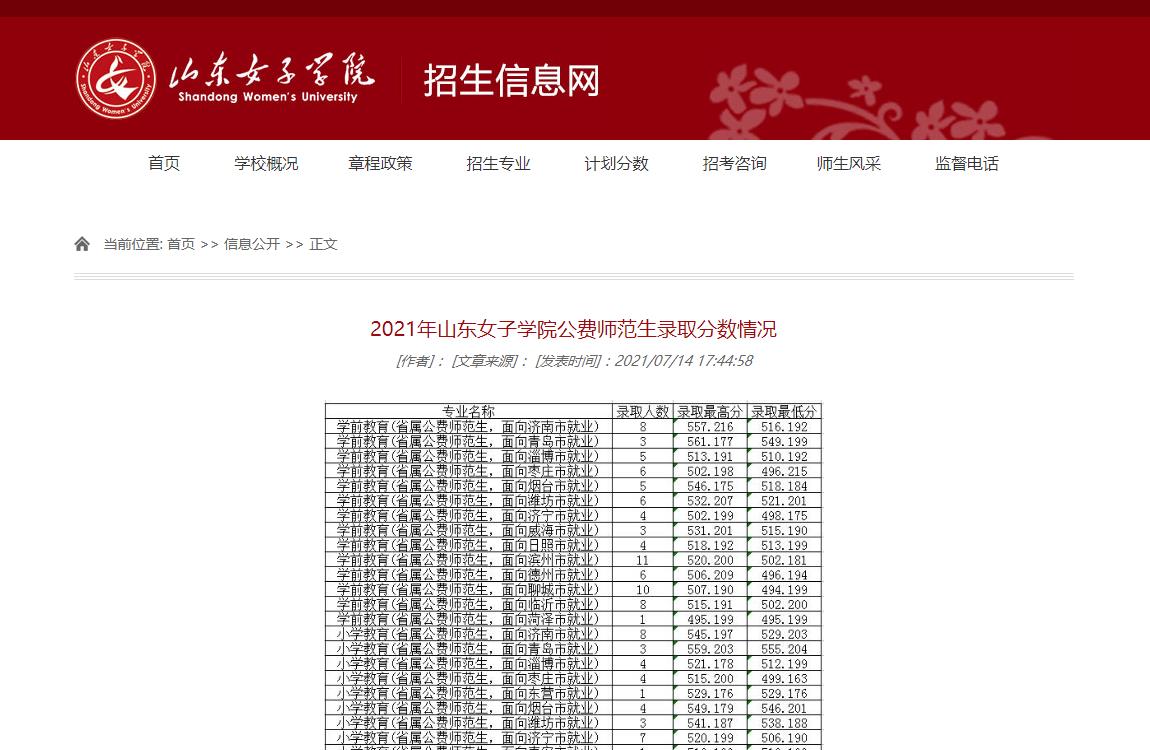Click the home icon in breadcrumb
1150x750 pixels.
point(82,244)
